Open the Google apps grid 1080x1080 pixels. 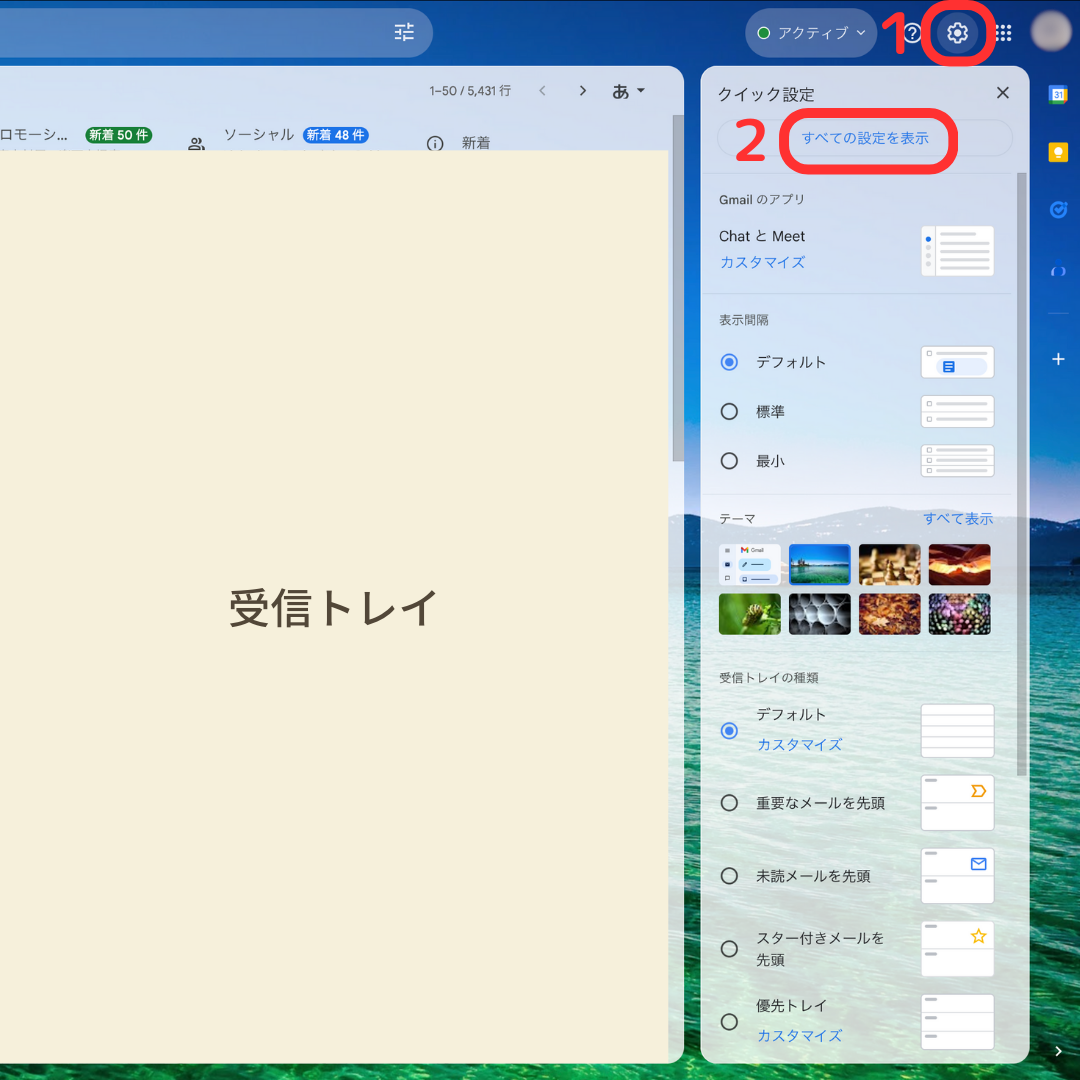pos(1003,32)
